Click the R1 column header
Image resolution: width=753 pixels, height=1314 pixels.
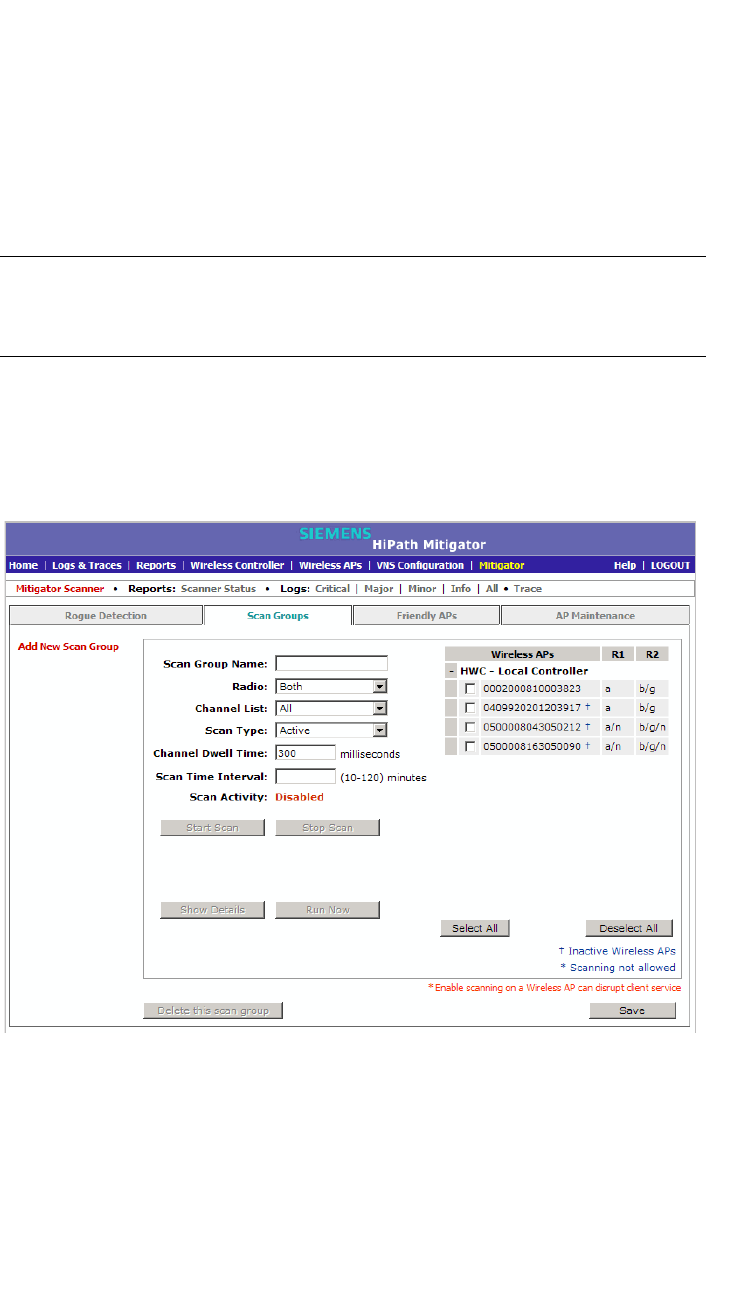click(x=618, y=654)
